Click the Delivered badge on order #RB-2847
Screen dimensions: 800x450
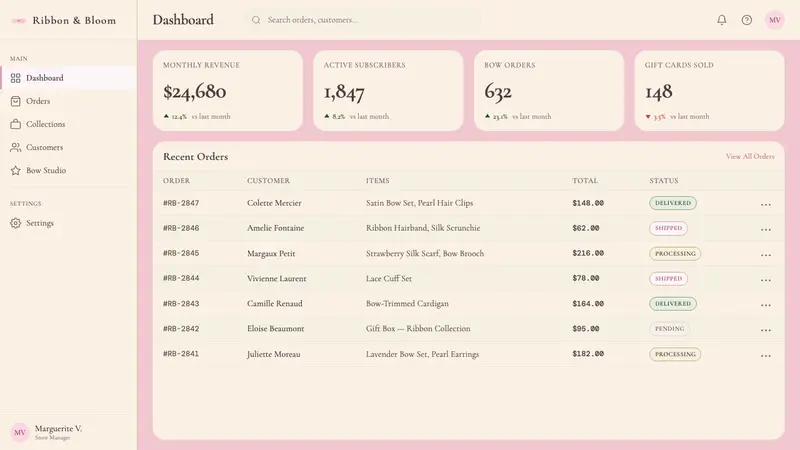(672, 203)
